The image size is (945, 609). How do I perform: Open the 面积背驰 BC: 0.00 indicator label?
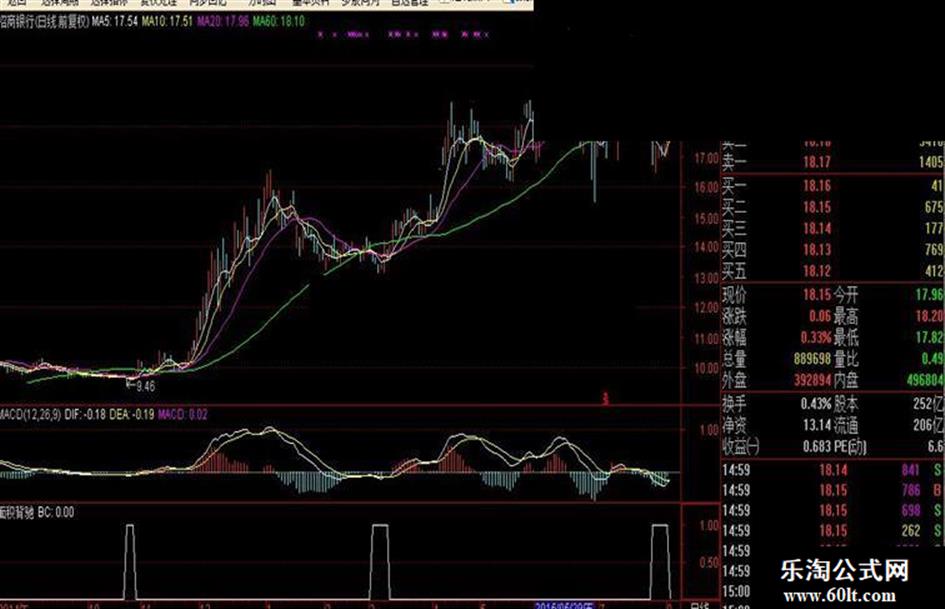coord(37,513)
